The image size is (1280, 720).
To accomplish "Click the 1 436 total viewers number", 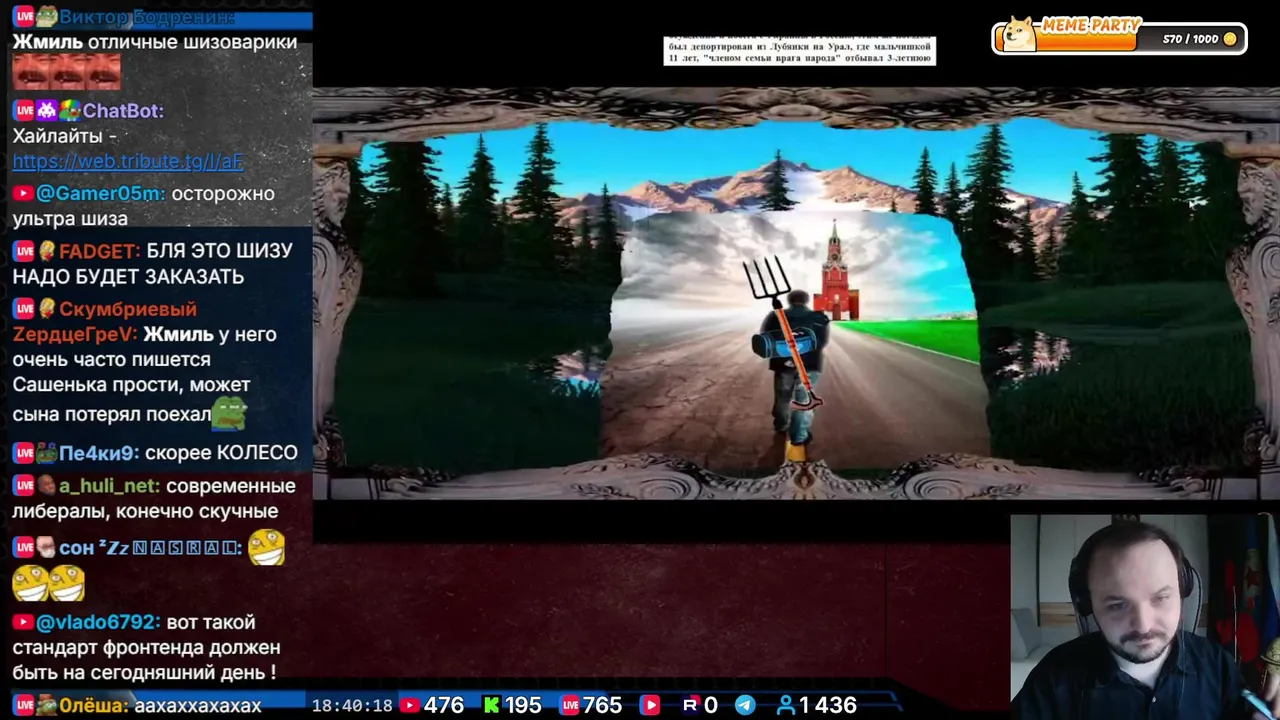I will (x=828, y=705).
